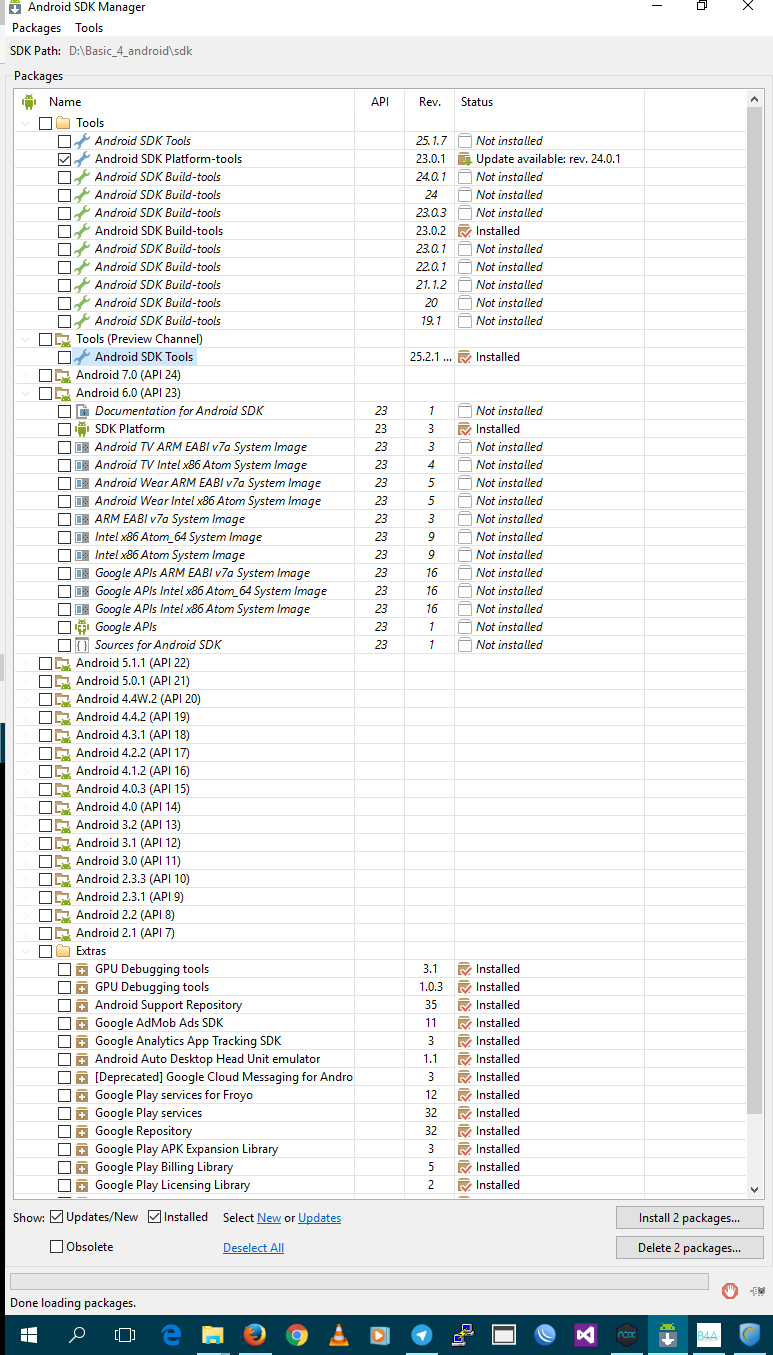Open the Tools menu
773x1355 pixels.
click(x=89, y=28)
